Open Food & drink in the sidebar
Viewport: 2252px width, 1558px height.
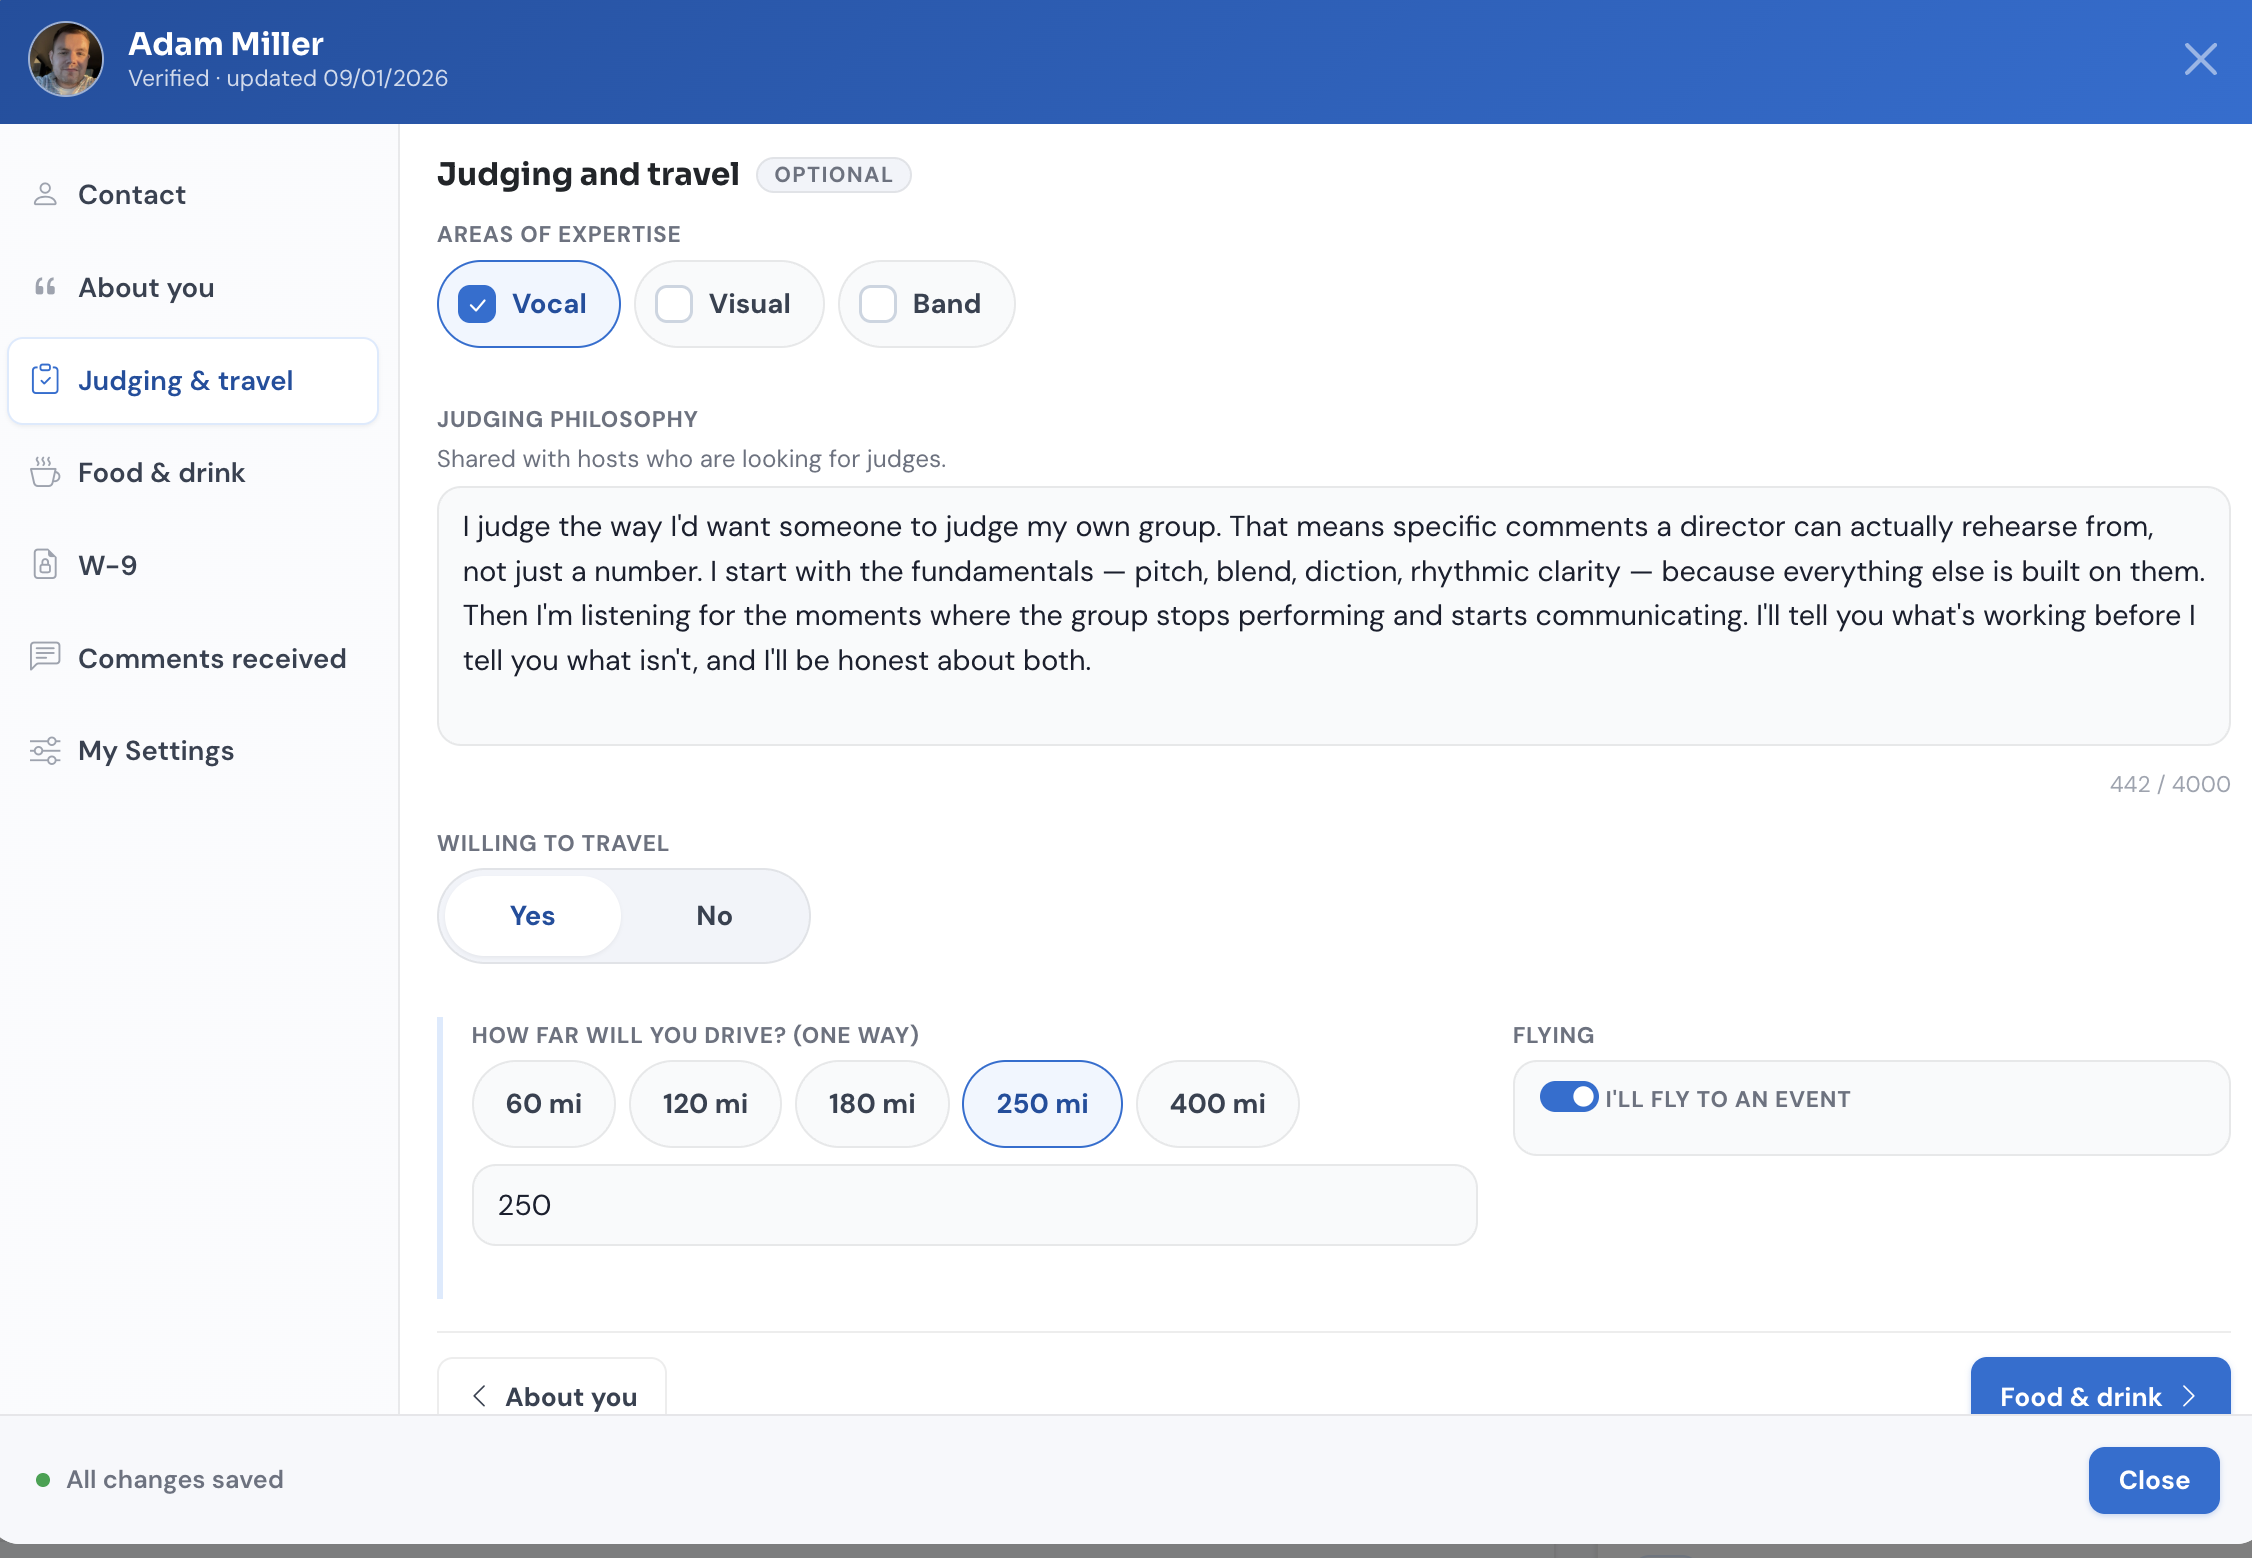click(x=193, y=472)
